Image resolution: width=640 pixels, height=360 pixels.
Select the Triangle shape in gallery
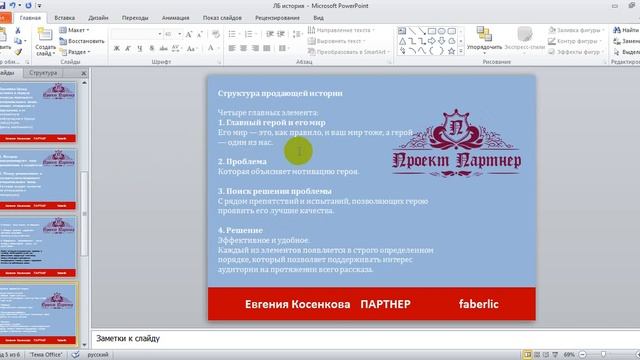click(x=402, y=41)
